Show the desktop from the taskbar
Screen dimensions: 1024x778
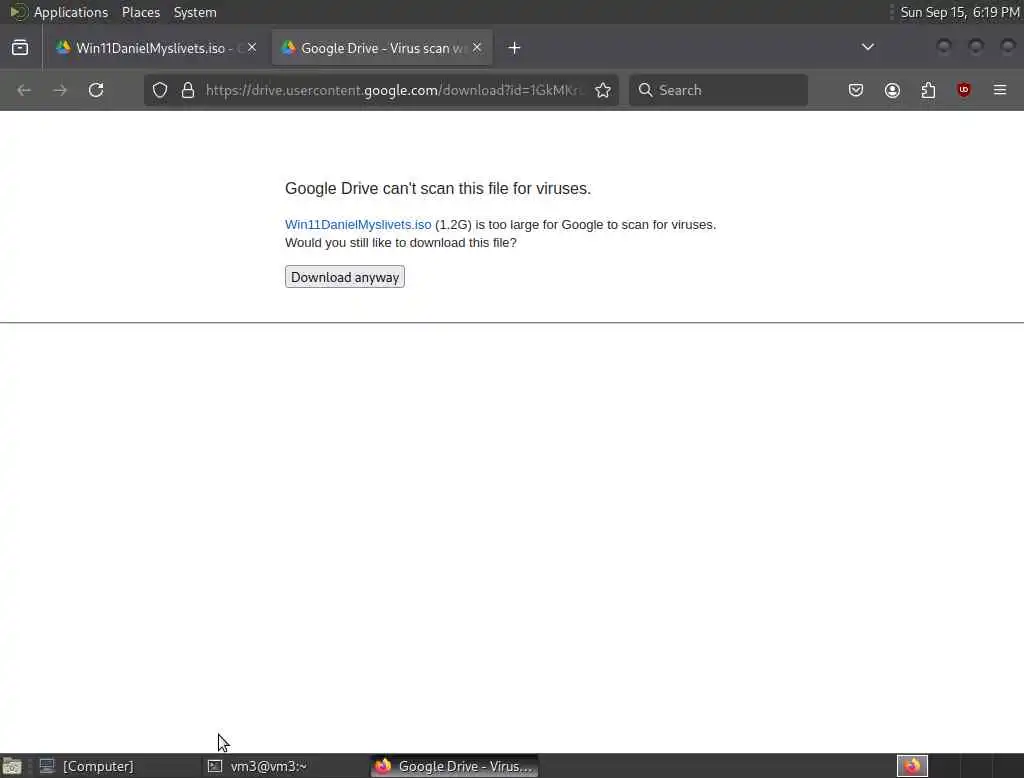[x=12, y=766]
